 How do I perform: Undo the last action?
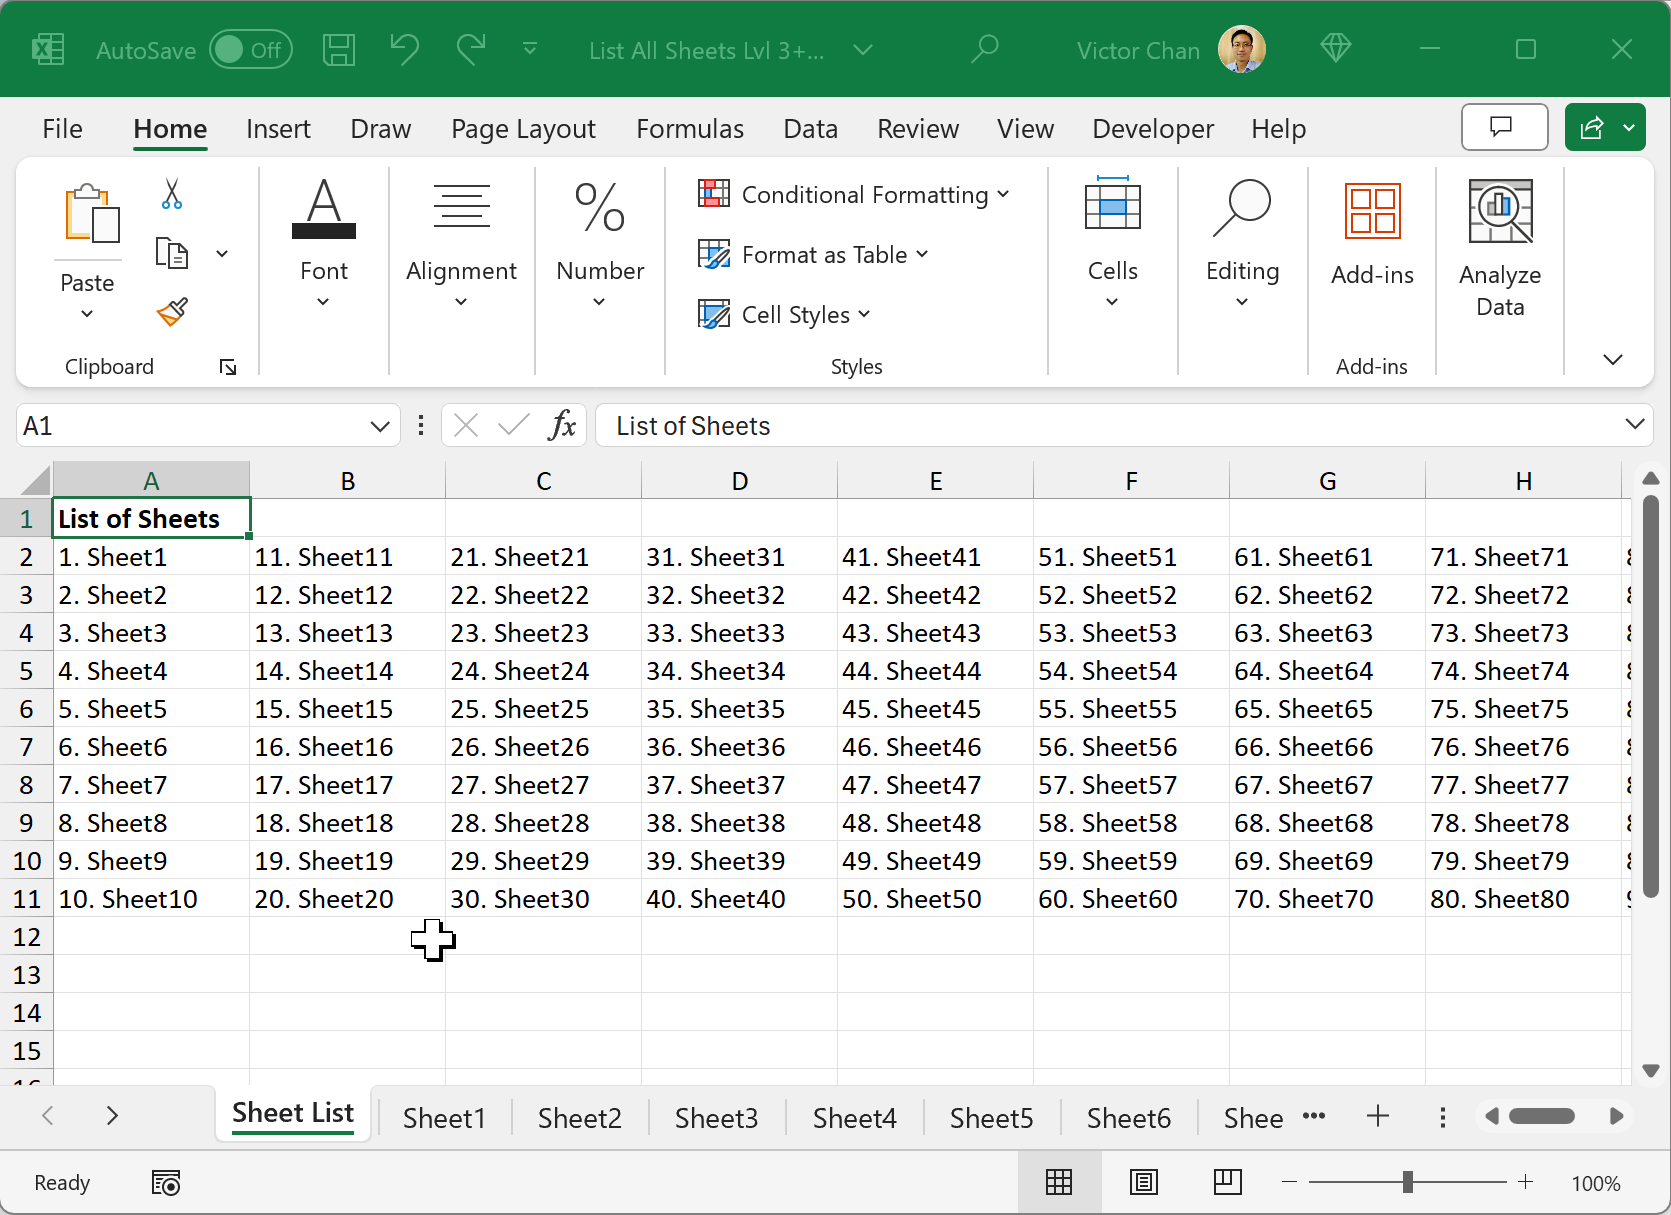pos(404,48)
